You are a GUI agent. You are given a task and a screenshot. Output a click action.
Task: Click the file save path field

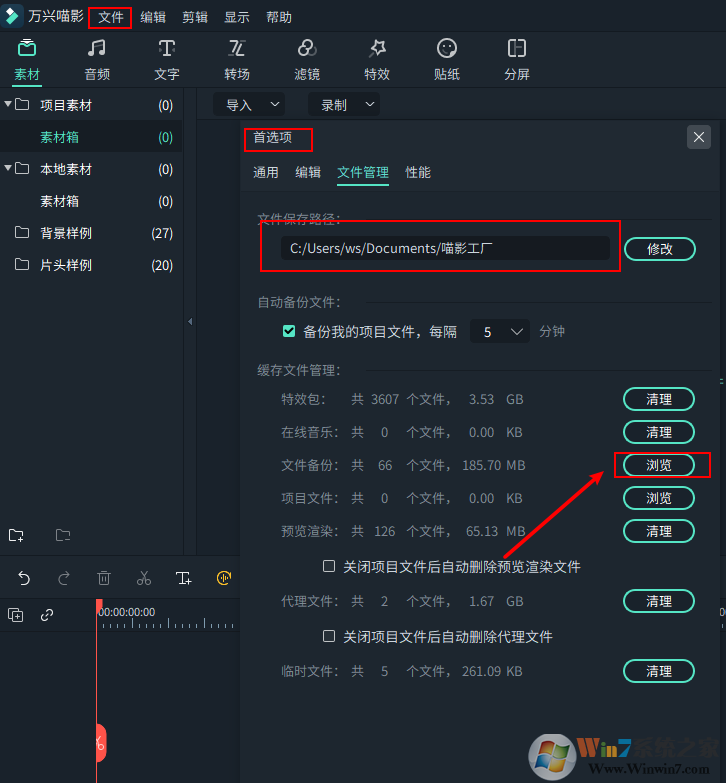[445, 248]
